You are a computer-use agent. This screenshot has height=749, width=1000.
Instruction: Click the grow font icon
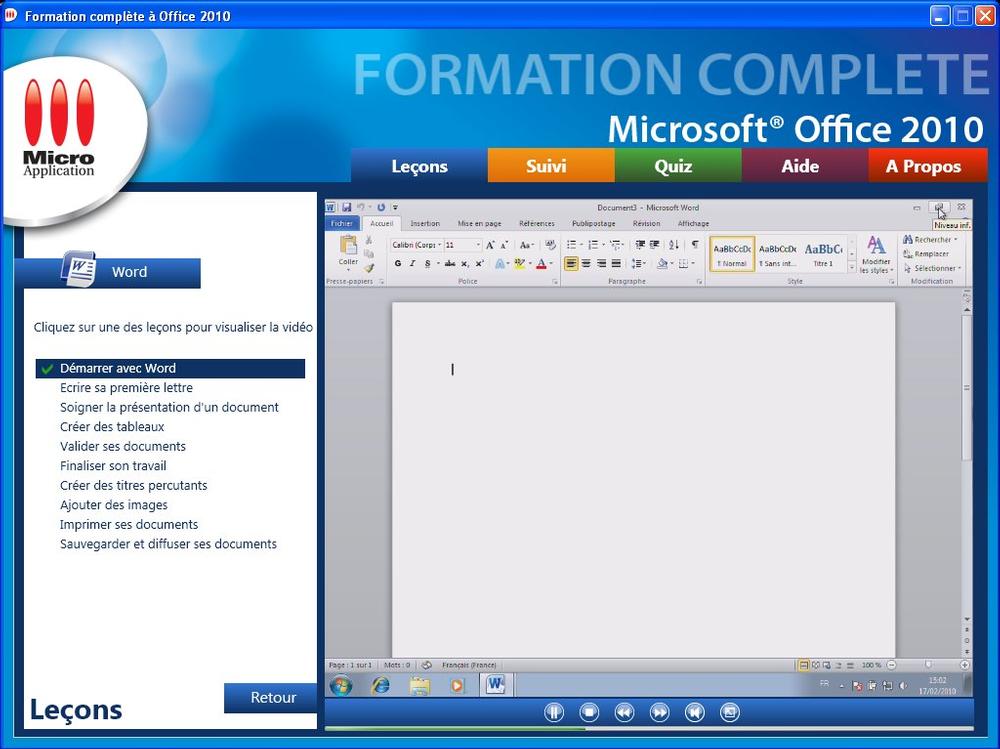(490, 245)
